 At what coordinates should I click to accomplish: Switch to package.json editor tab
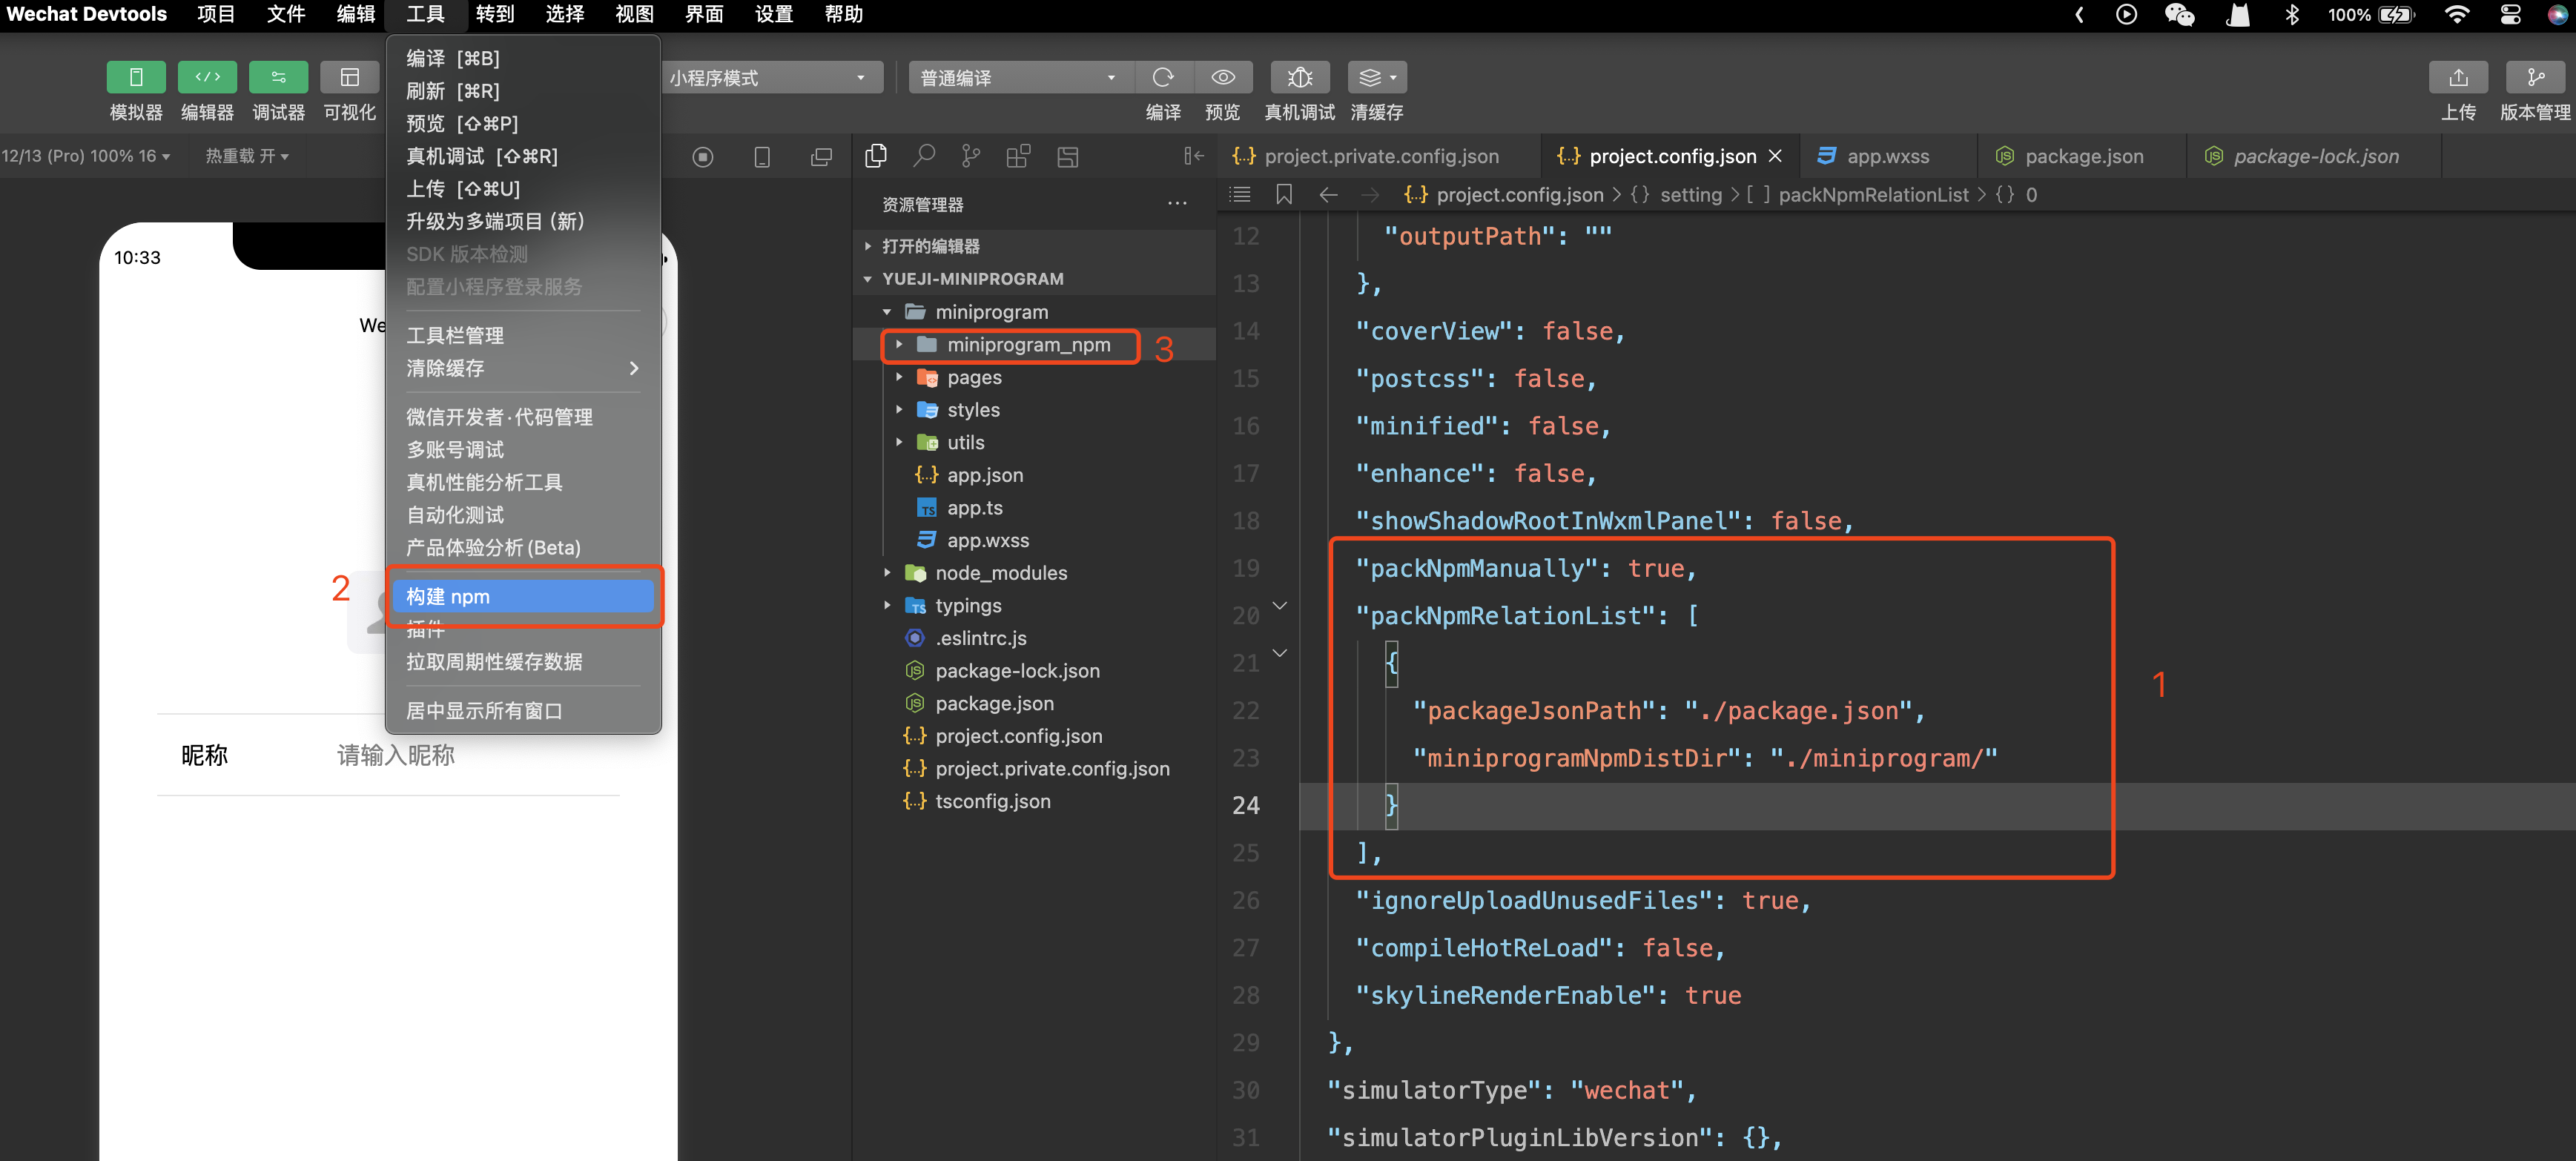[2083, 156]
